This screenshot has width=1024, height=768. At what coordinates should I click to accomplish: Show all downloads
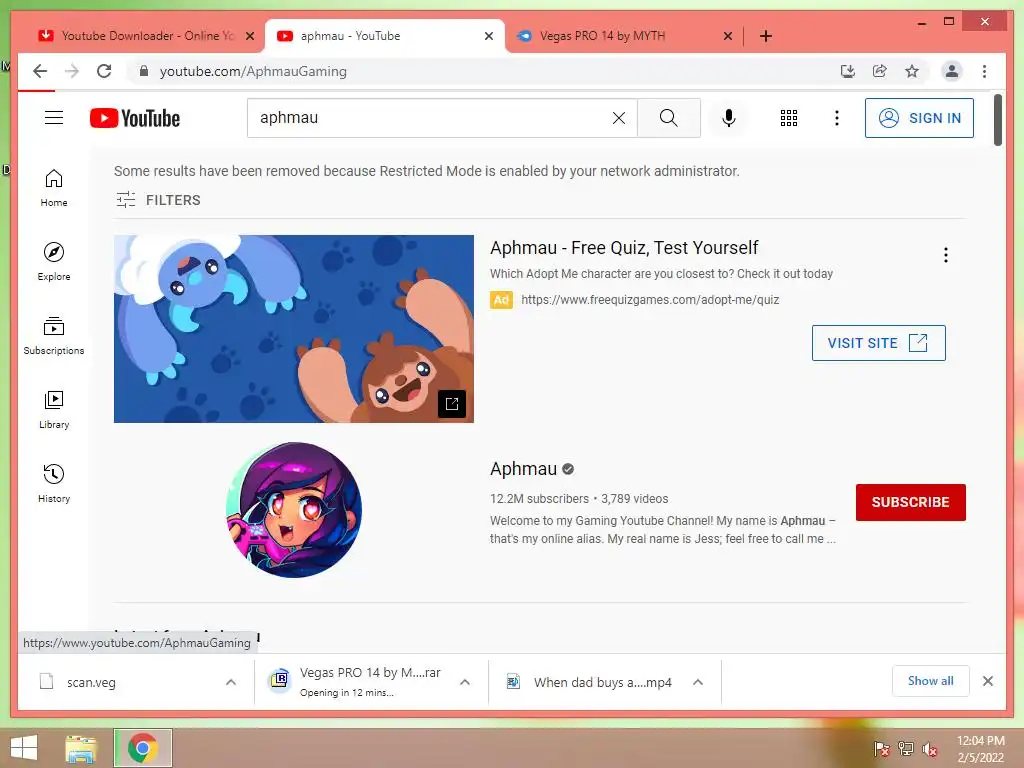930,681
